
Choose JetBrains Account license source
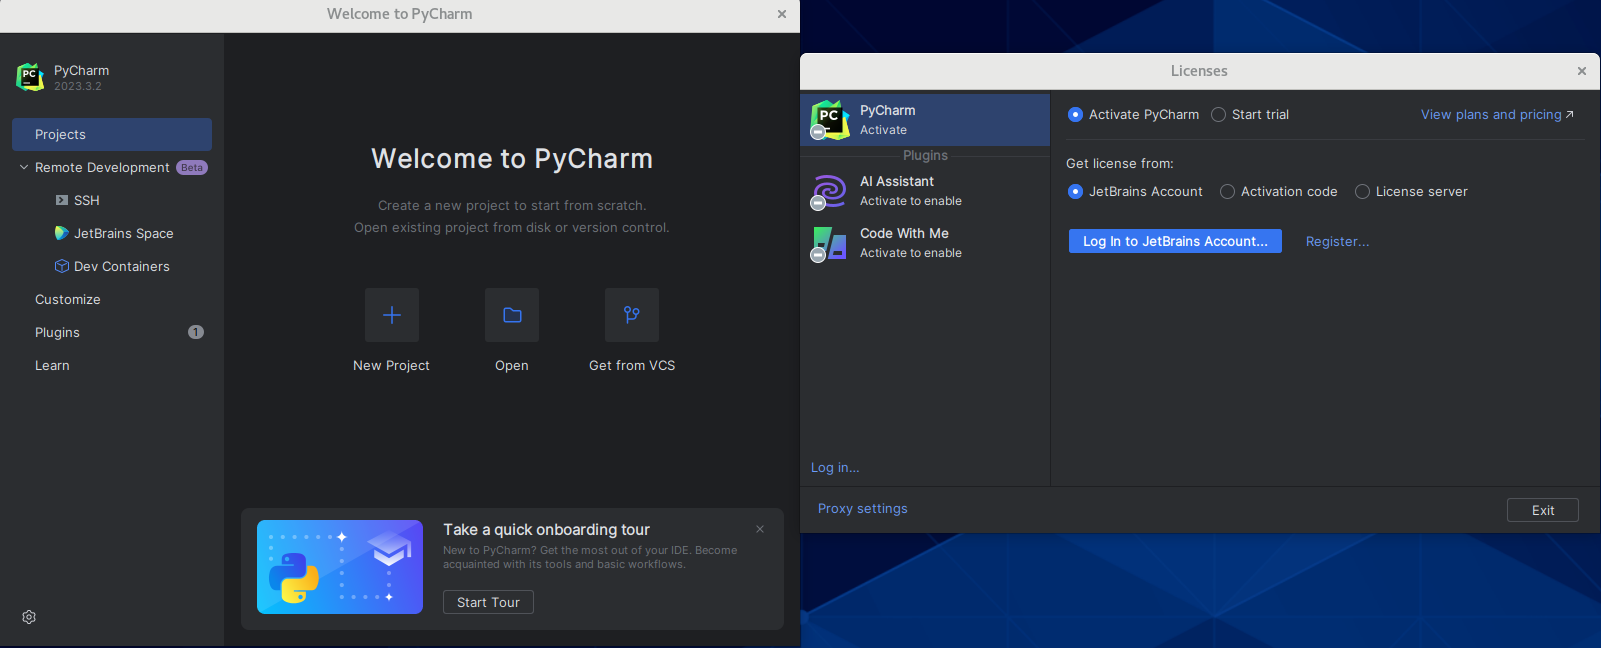1076,192
